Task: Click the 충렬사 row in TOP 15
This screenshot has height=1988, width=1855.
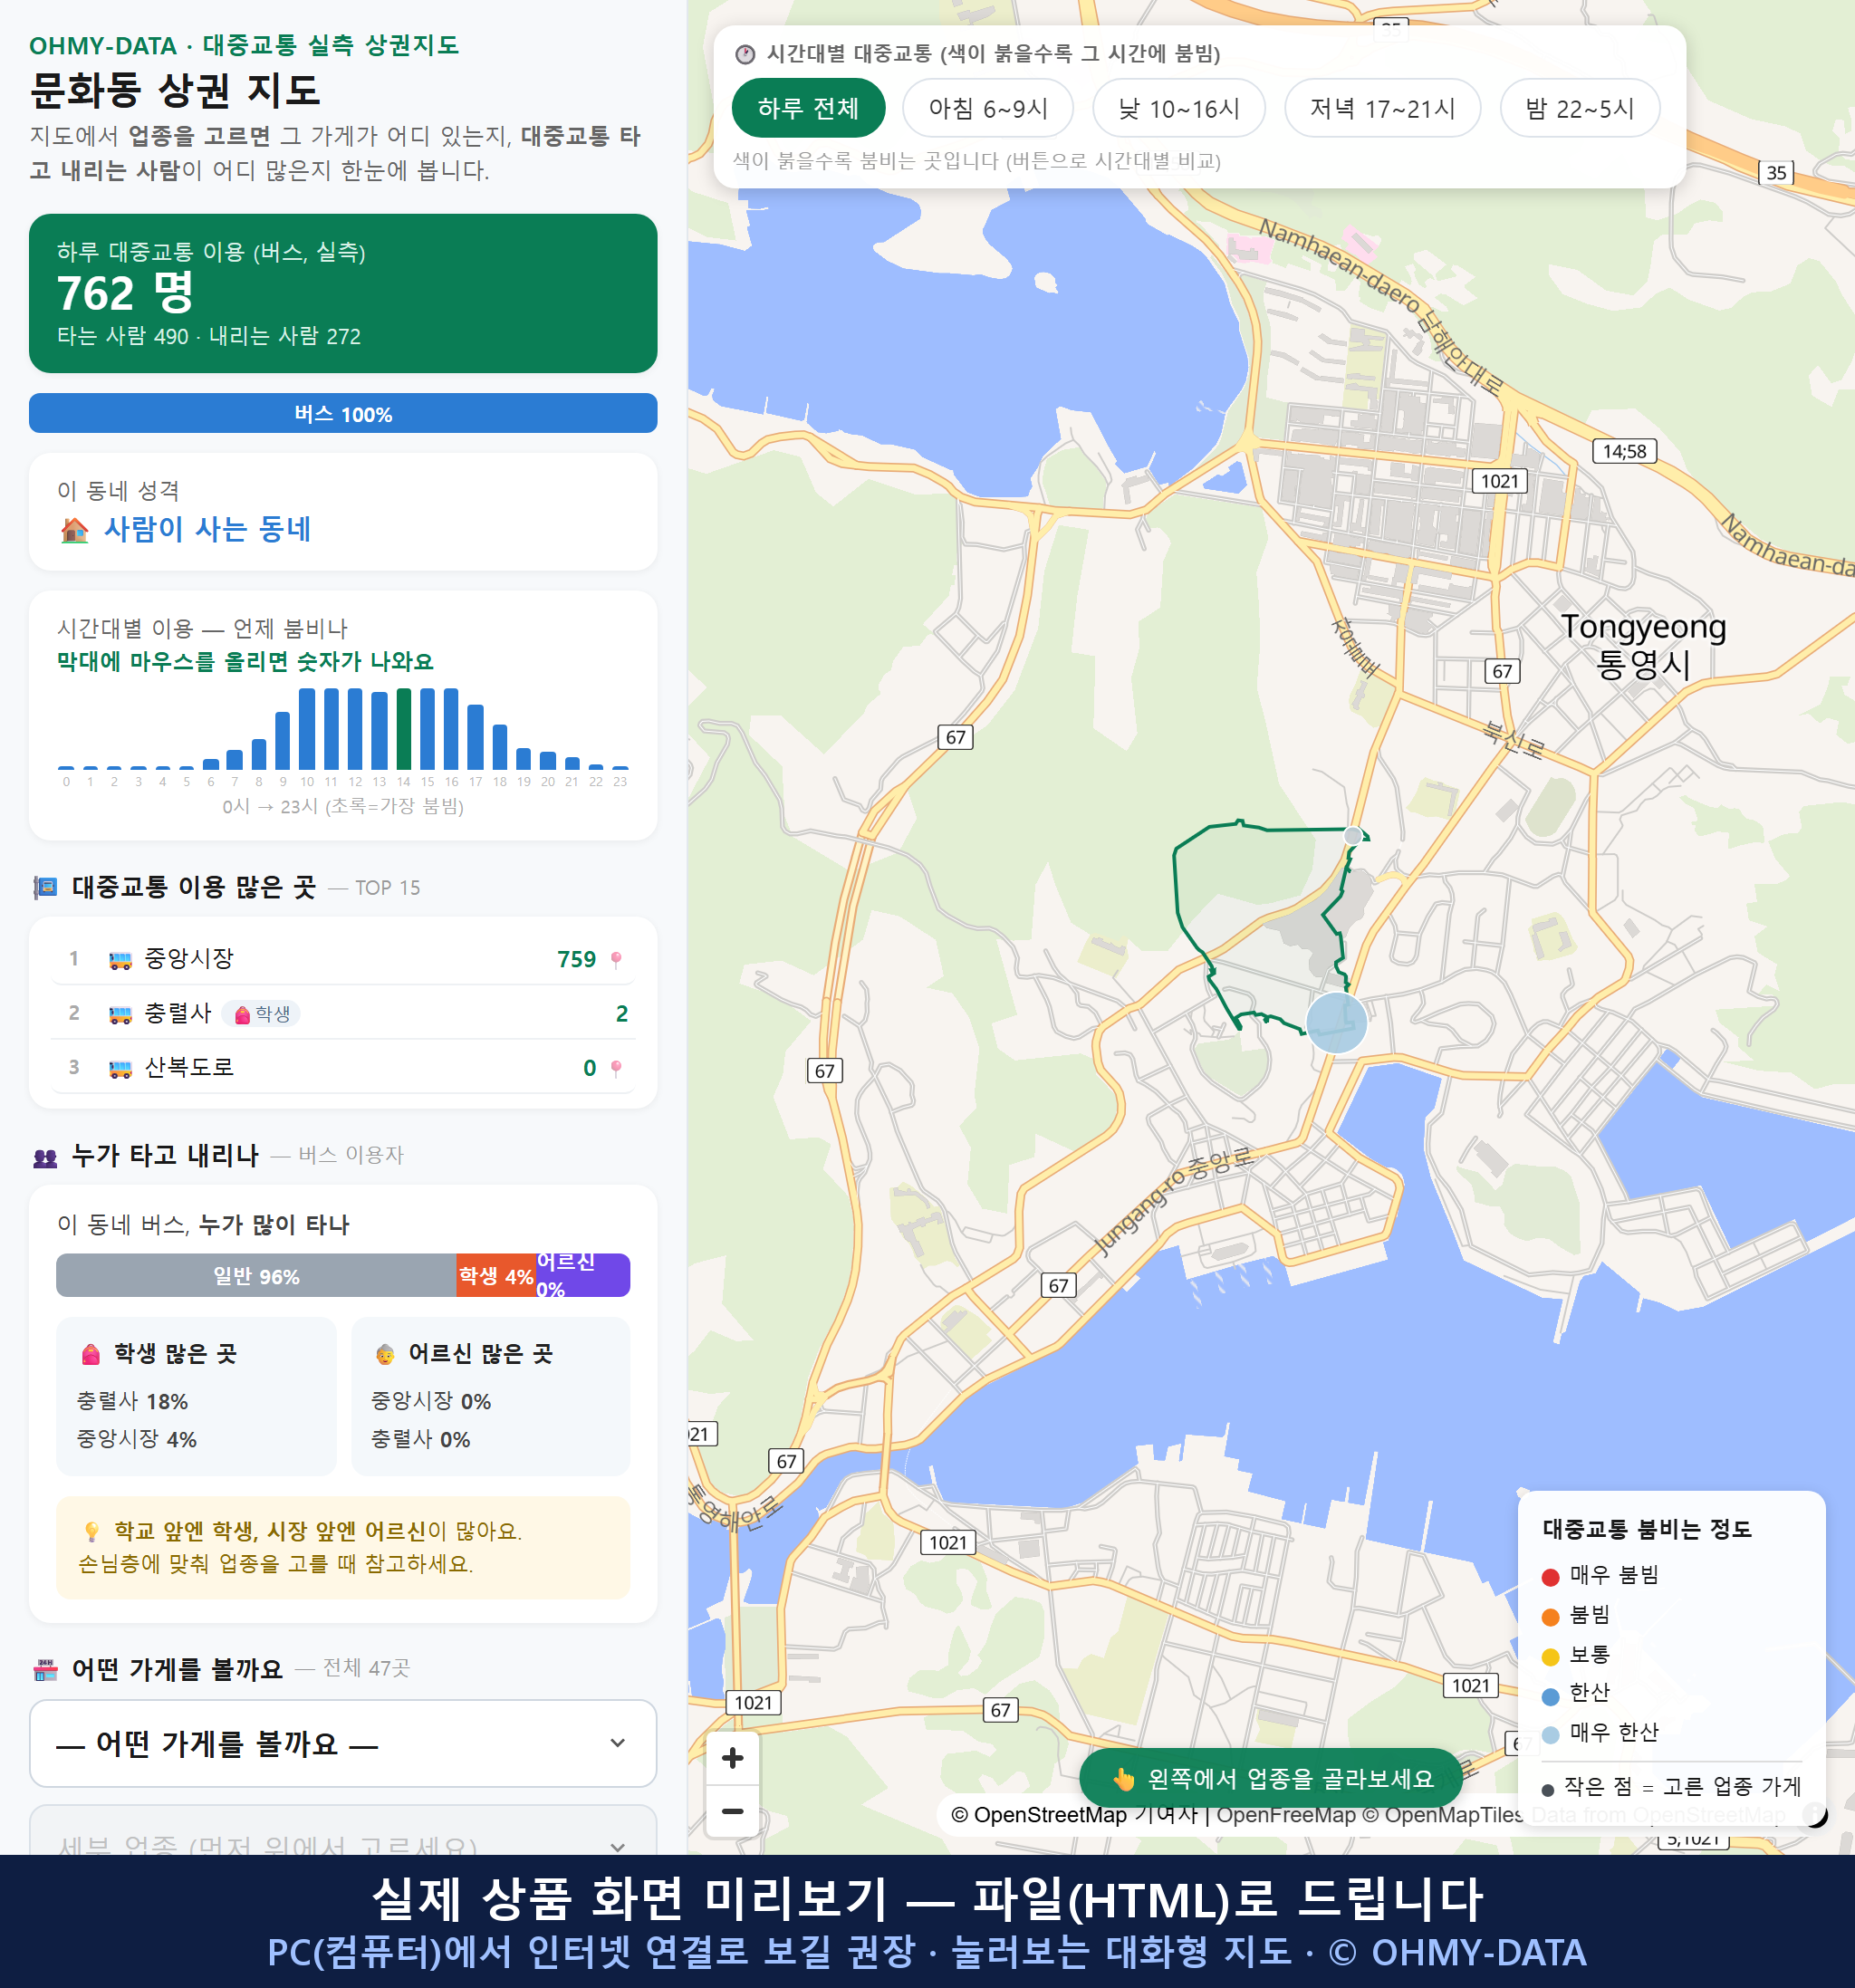Action: (343, 1013)
